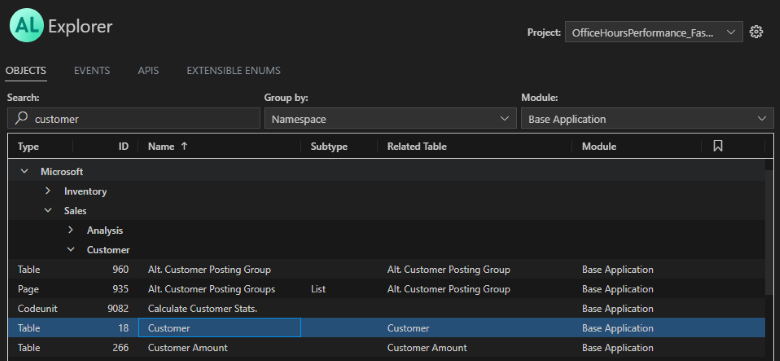Open the APIS tab
The width and height of the screenshot is (780, 361).
pyautogui.click(x=148, y=71)
